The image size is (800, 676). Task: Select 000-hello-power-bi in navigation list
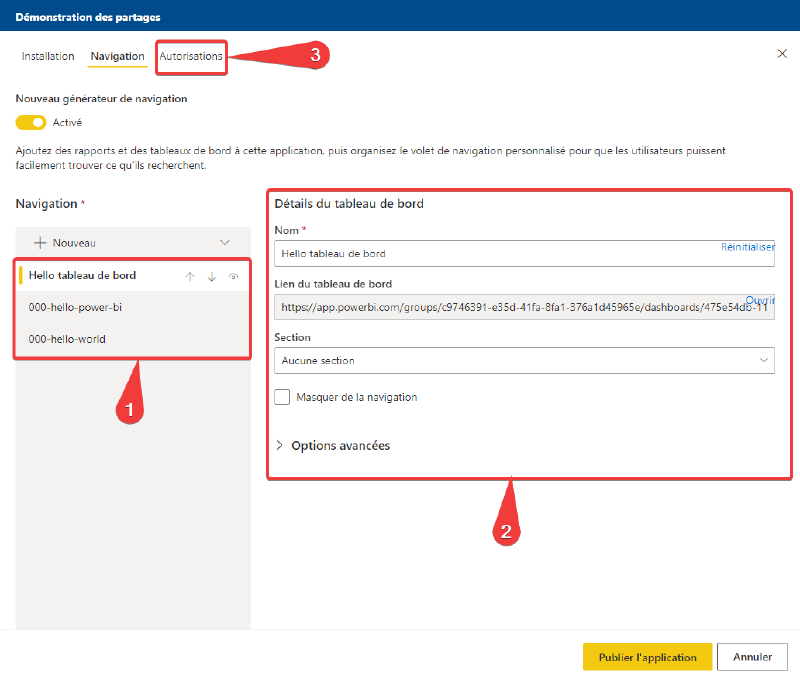[132, 307]
